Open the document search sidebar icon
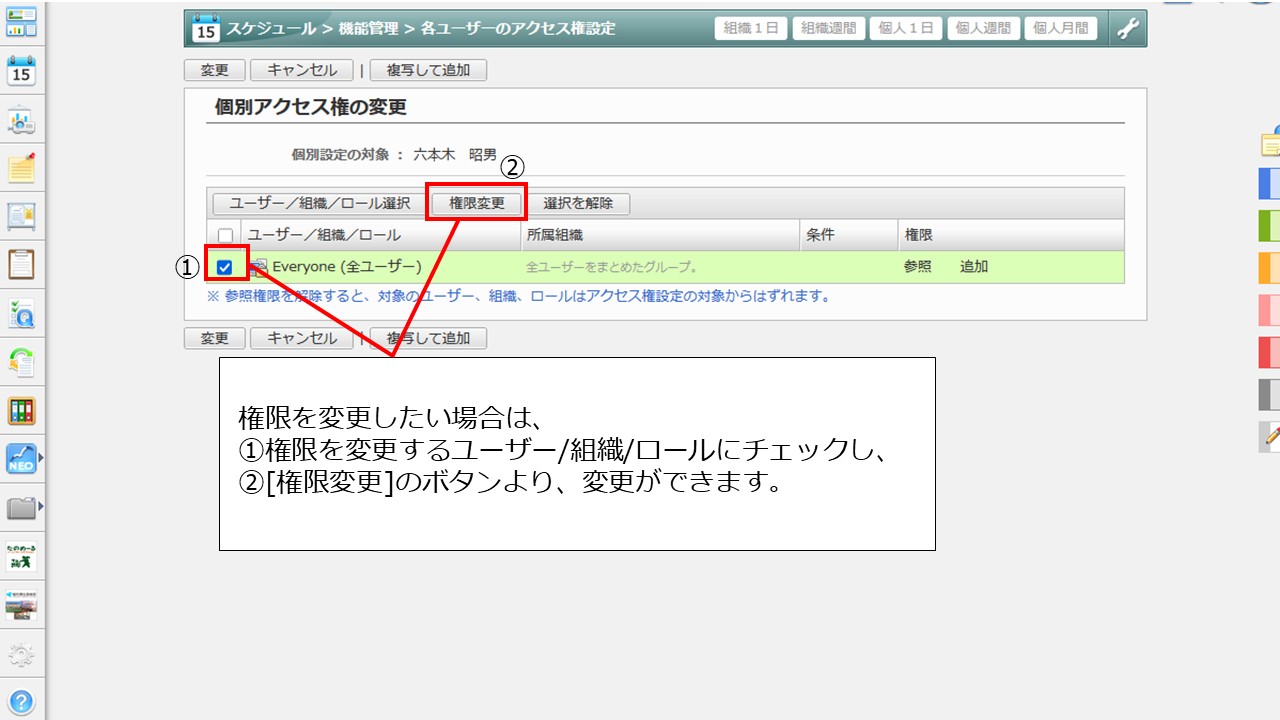Viewport: 1280px width, 720px height. [21, 313]
